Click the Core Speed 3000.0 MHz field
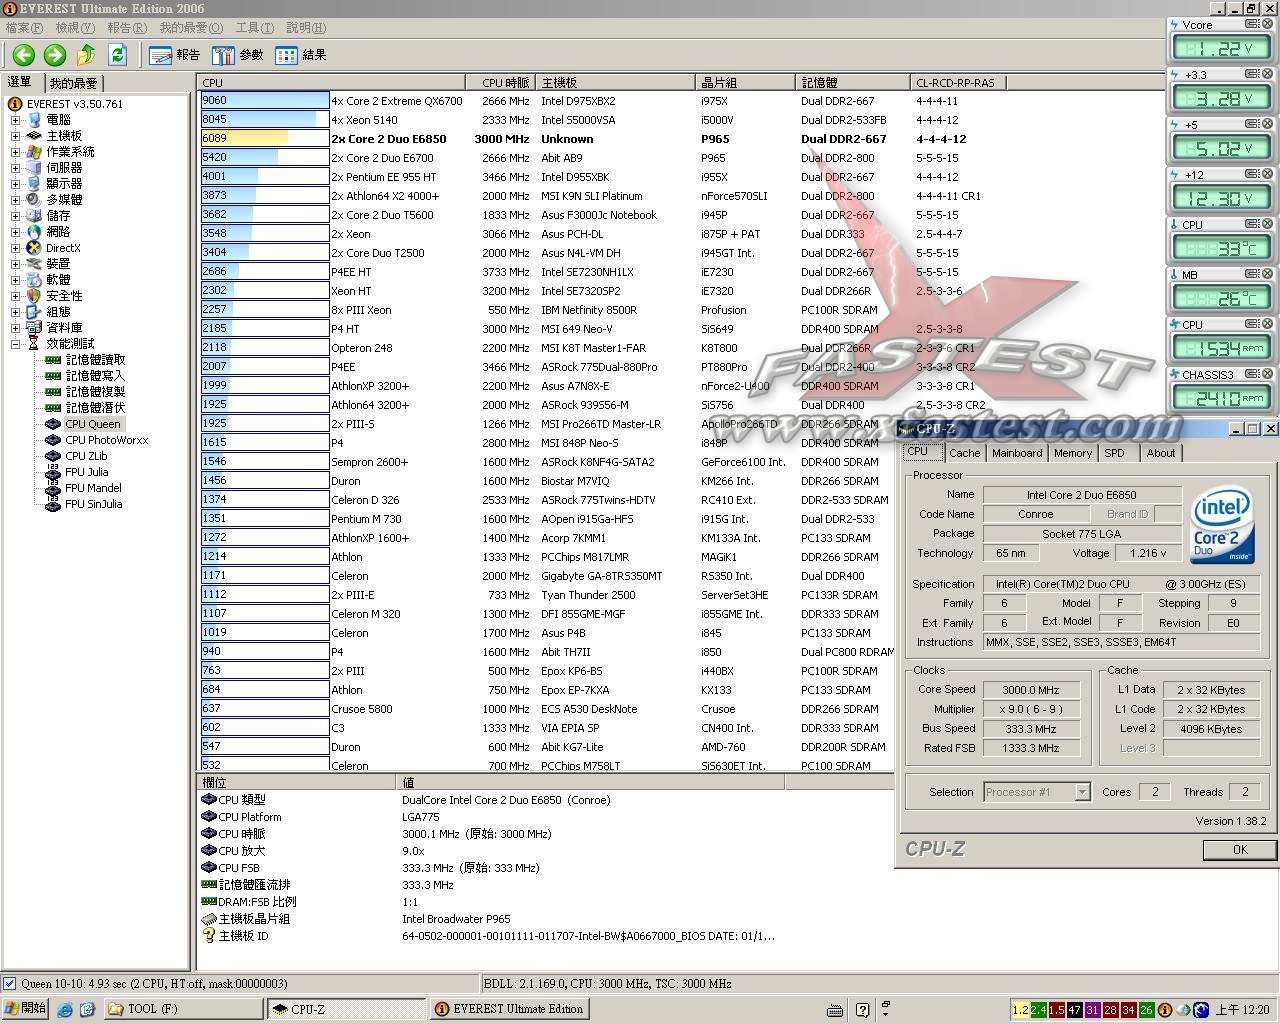 pyautogui.click(x=1031, y=690)
